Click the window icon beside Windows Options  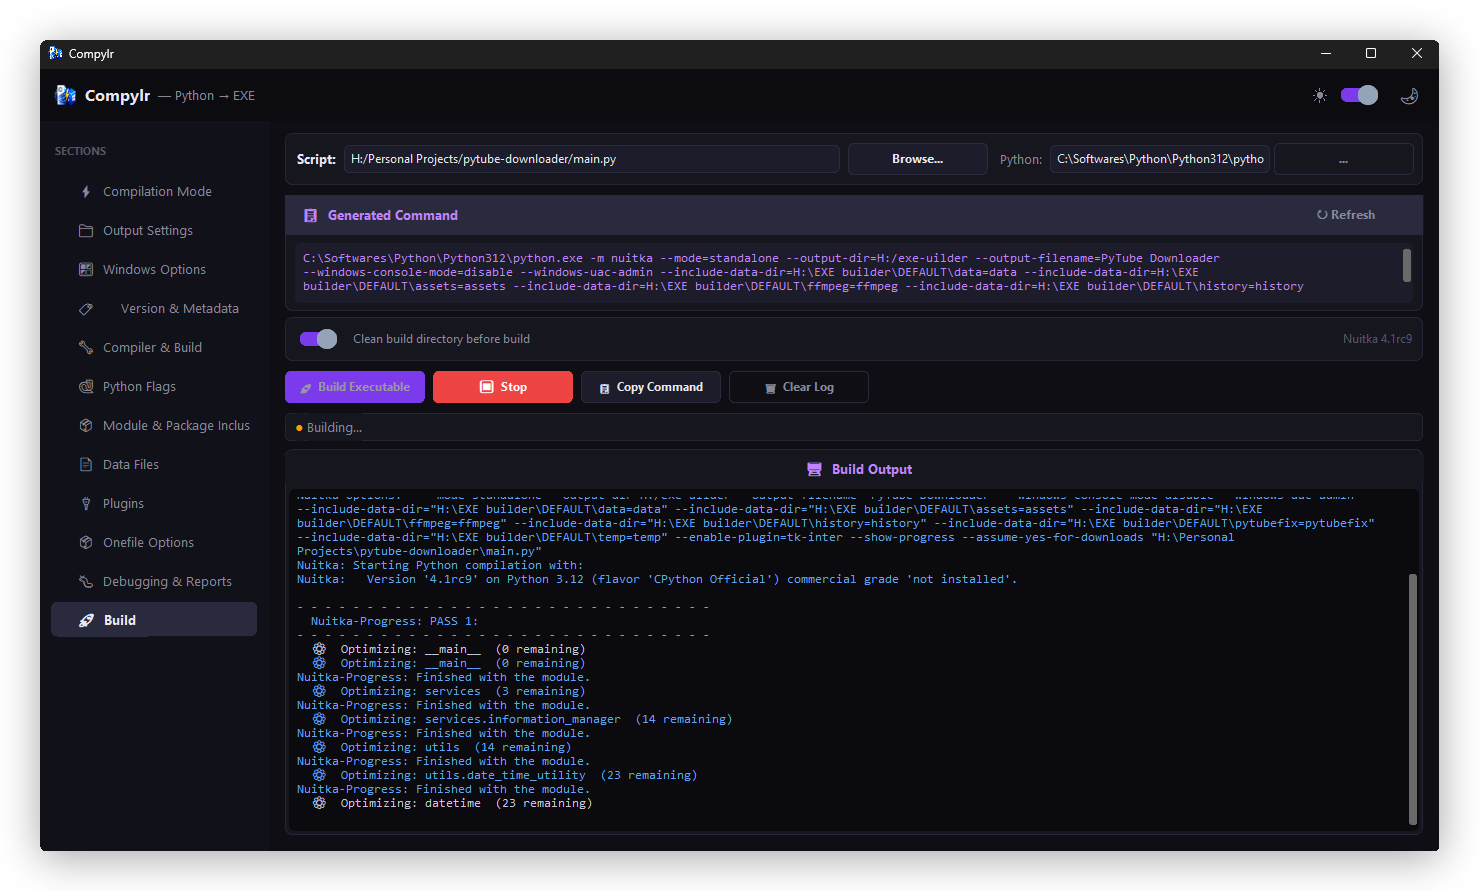point(86,269)
